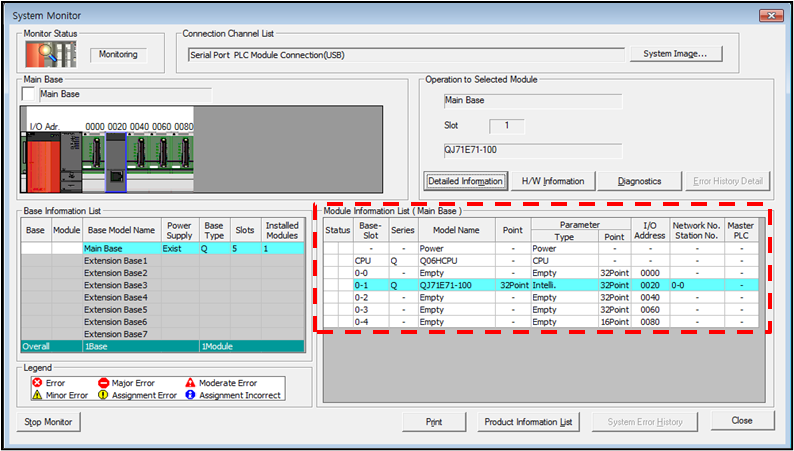Select the 0-0 Empty slot row
This screenshot has height=451, width=794.
click(541, 273)
